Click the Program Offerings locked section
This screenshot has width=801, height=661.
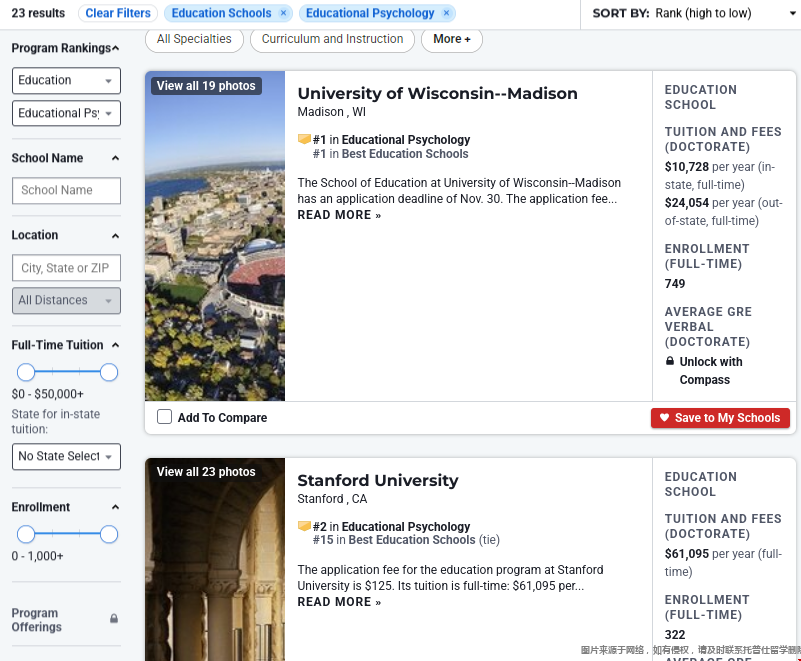tap(66, 620)
